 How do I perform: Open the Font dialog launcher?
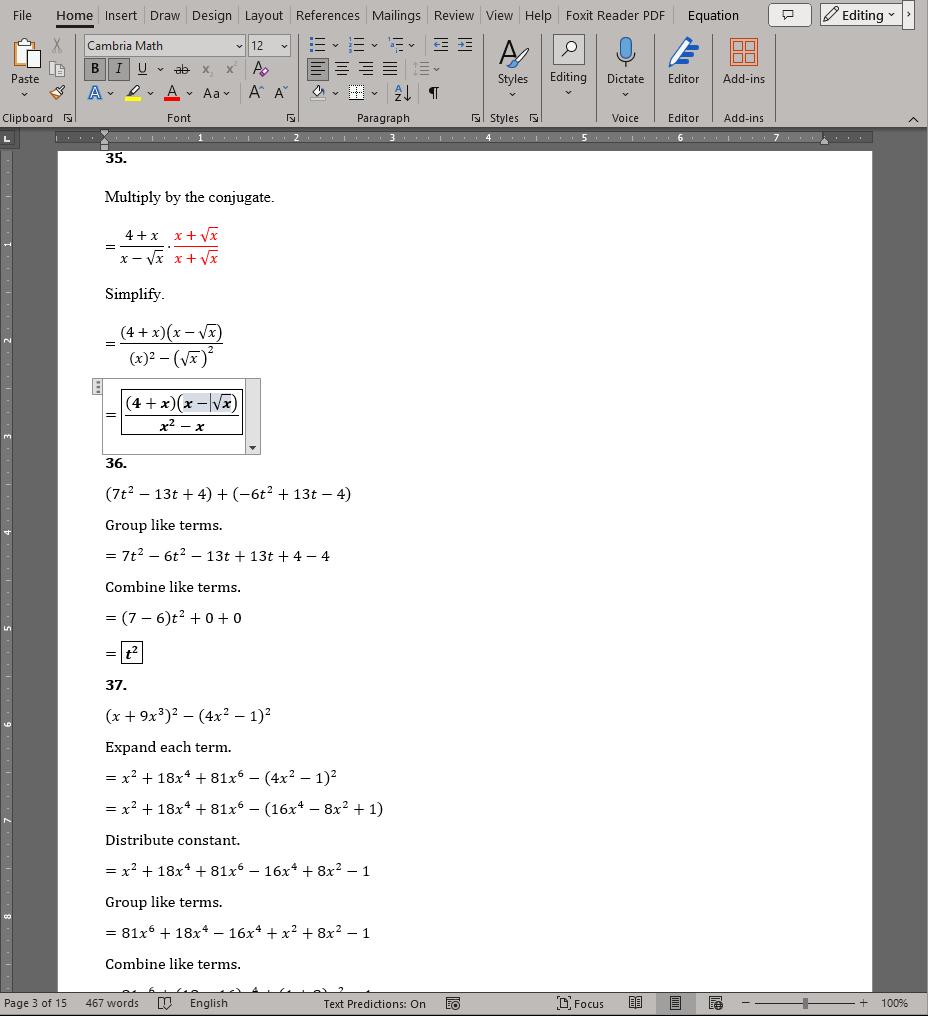290,118
